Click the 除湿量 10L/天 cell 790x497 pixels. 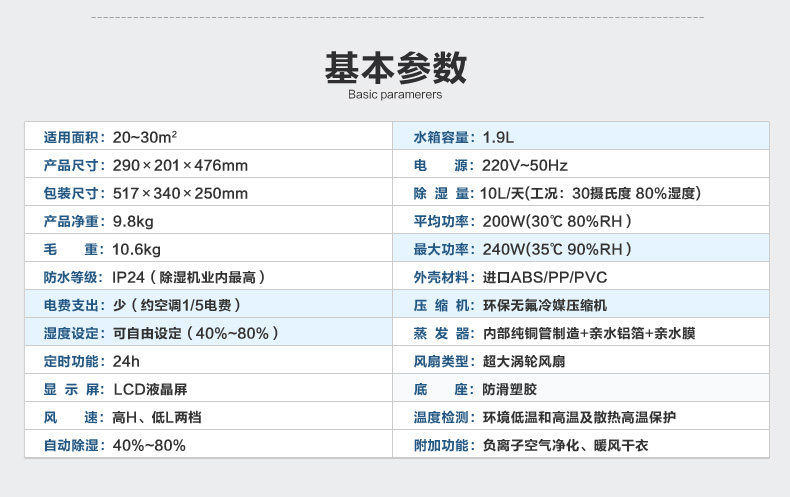click(580, 193)
